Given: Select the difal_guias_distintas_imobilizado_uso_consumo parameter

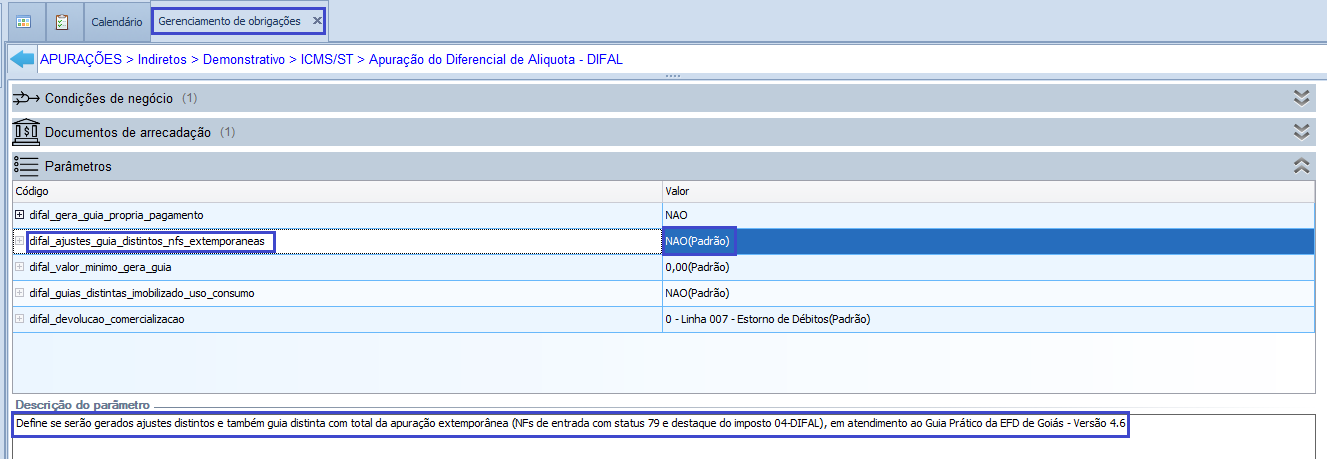Looking at the screenshot, I should (x=142, y=294).
